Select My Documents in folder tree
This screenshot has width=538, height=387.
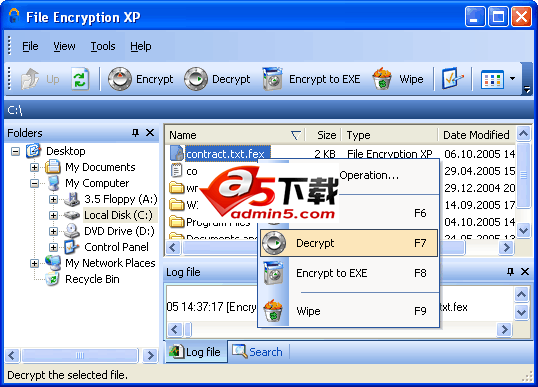(100, 167)
